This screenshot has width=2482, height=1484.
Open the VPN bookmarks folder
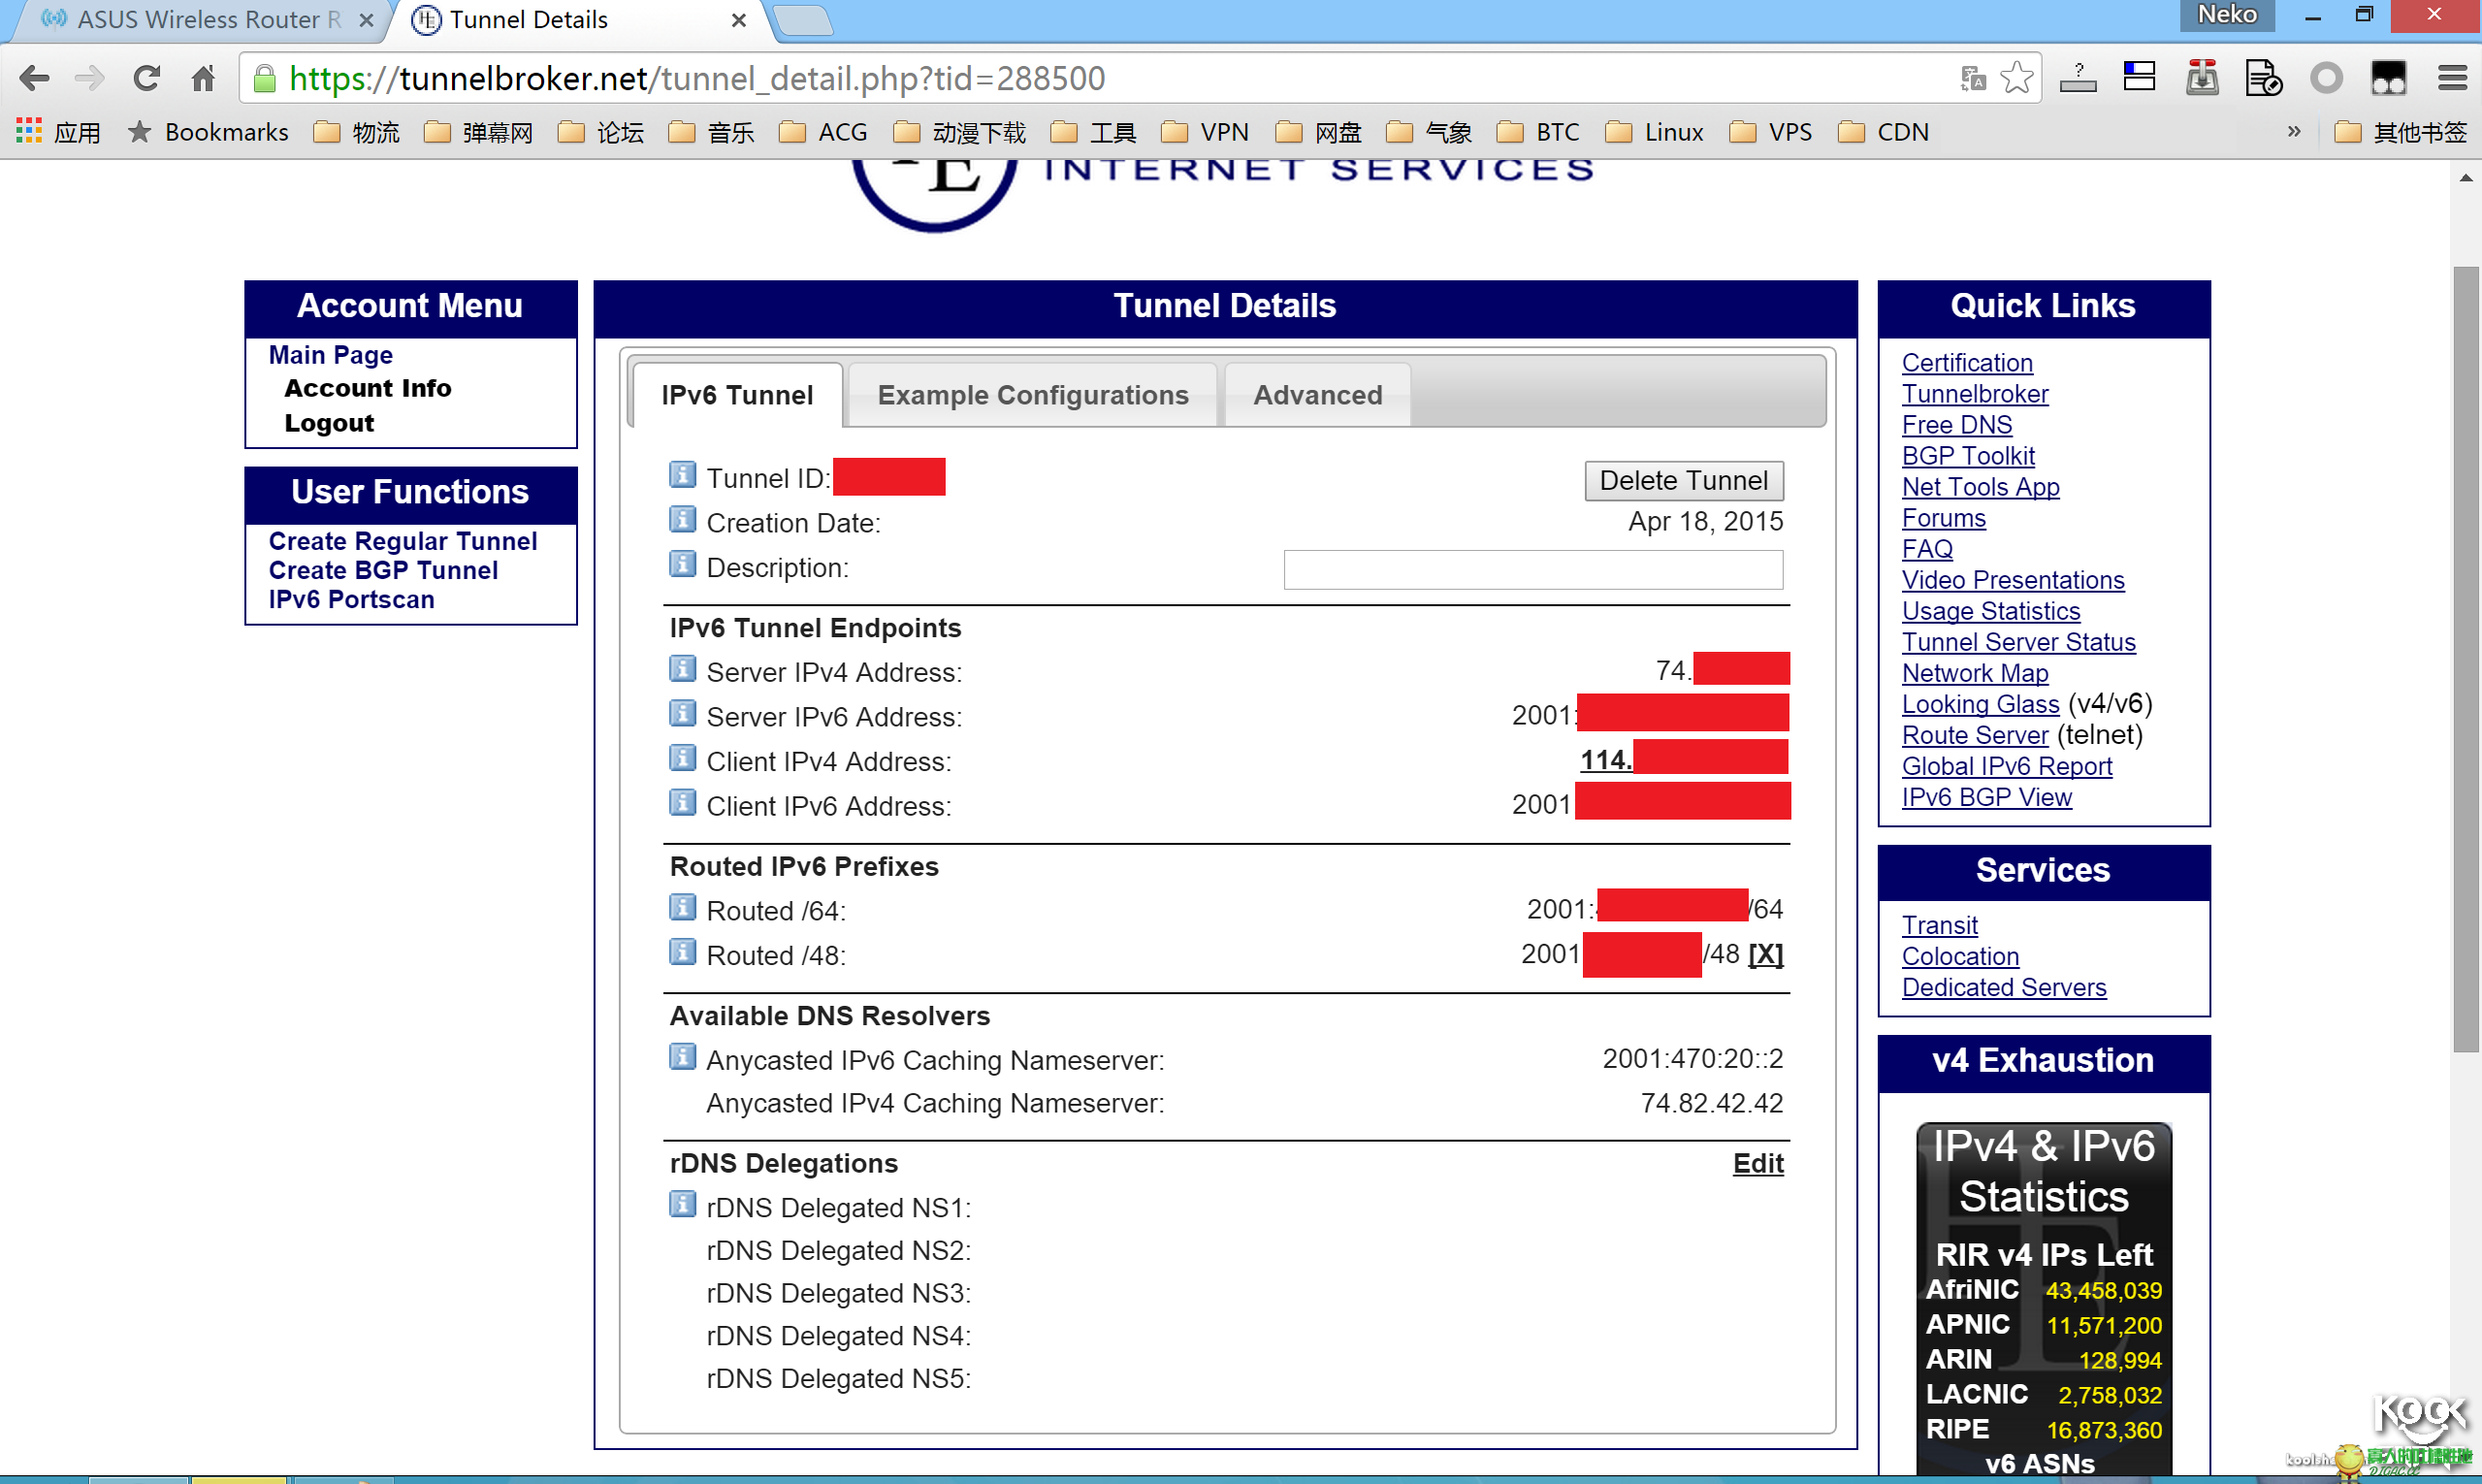[1205, 131]
